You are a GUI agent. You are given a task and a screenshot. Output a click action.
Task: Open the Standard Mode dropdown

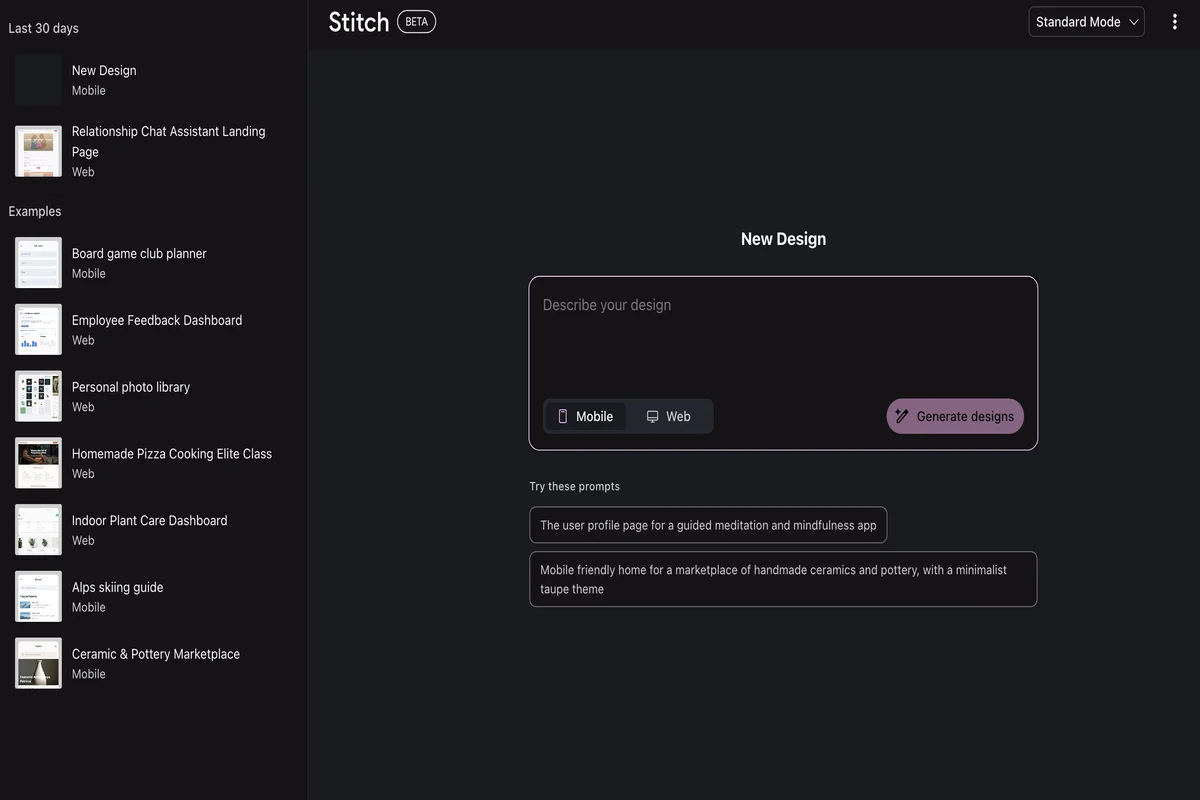pyautogui.click(x=1086, y=22)
